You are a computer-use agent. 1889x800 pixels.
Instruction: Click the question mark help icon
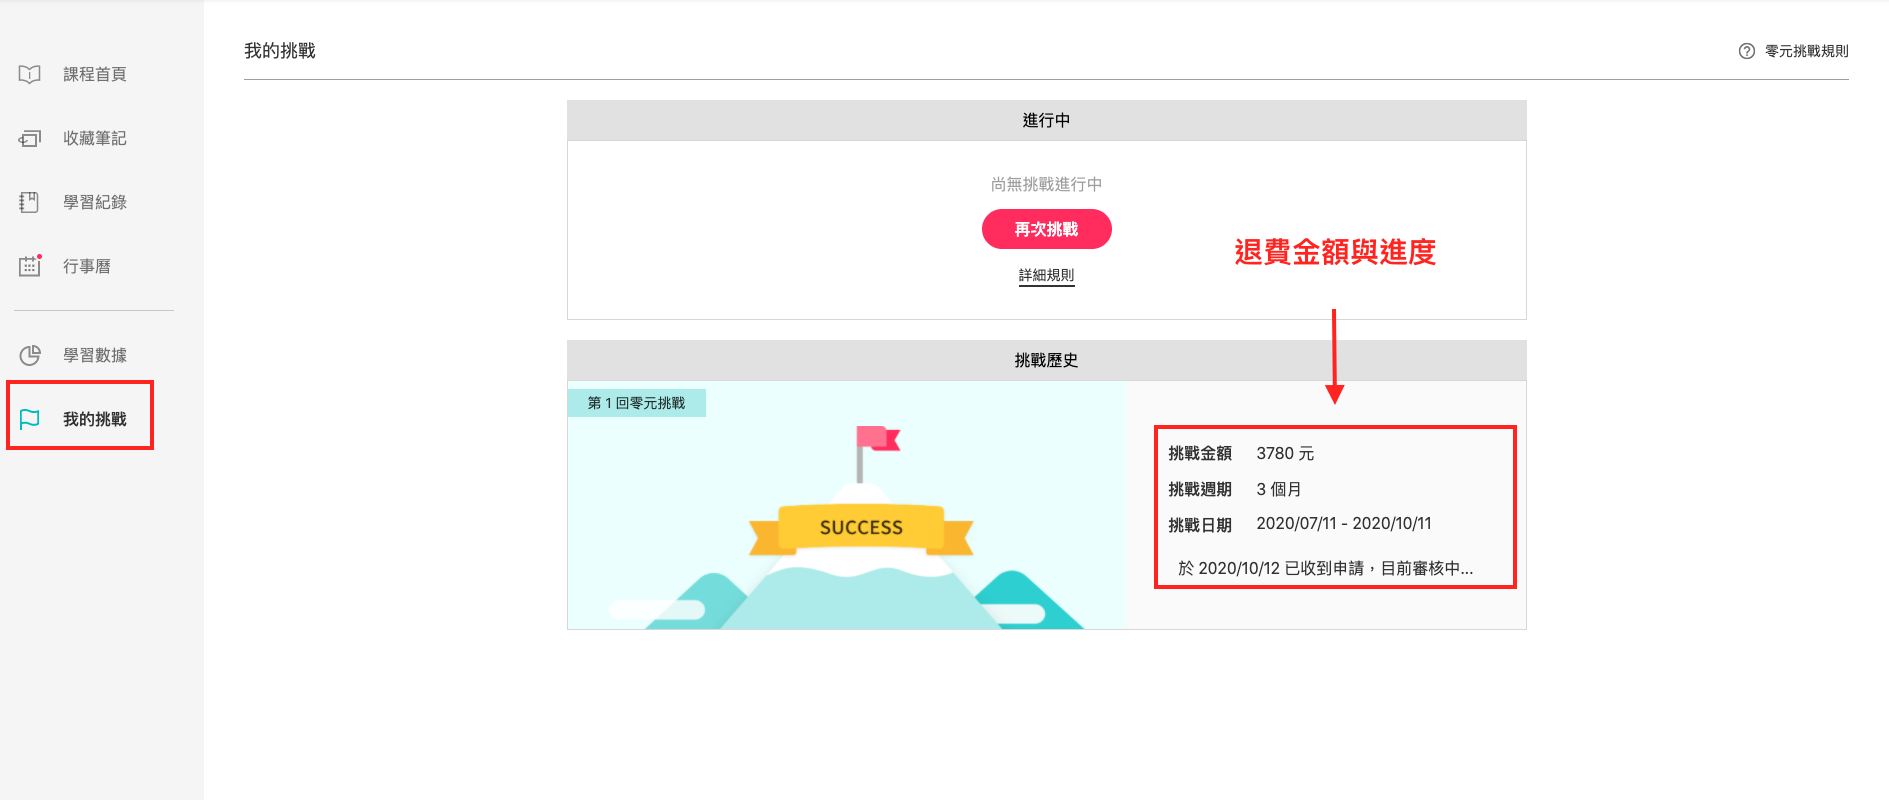1746,51
